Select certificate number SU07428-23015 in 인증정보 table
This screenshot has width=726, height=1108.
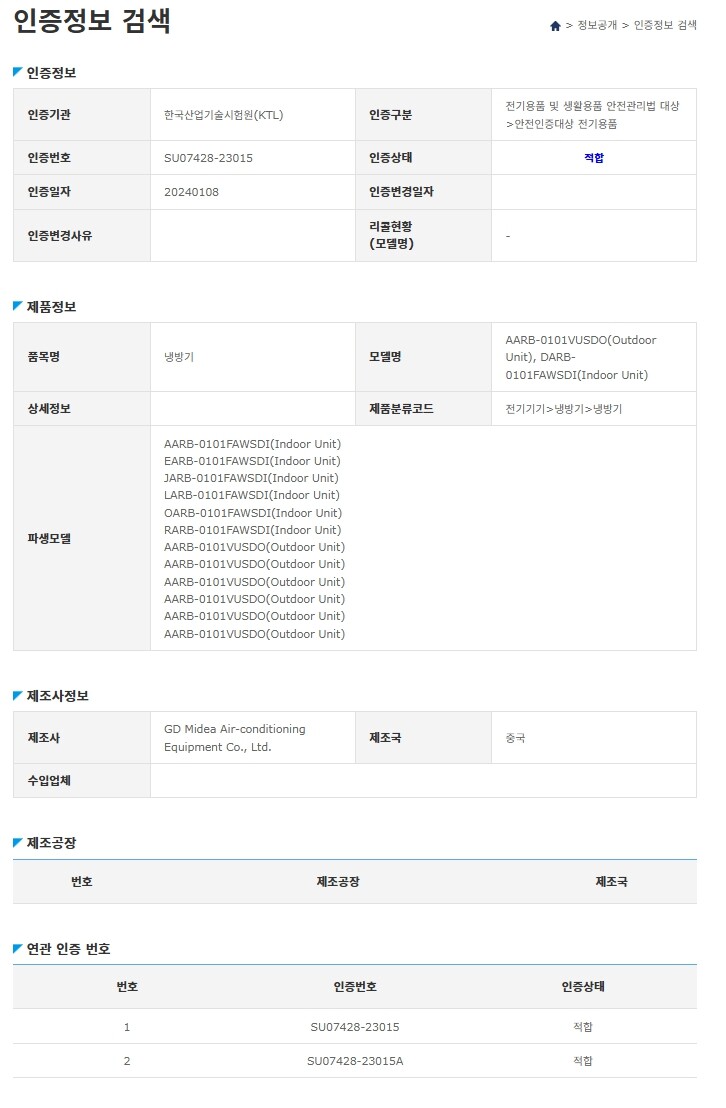pos(208,158)
